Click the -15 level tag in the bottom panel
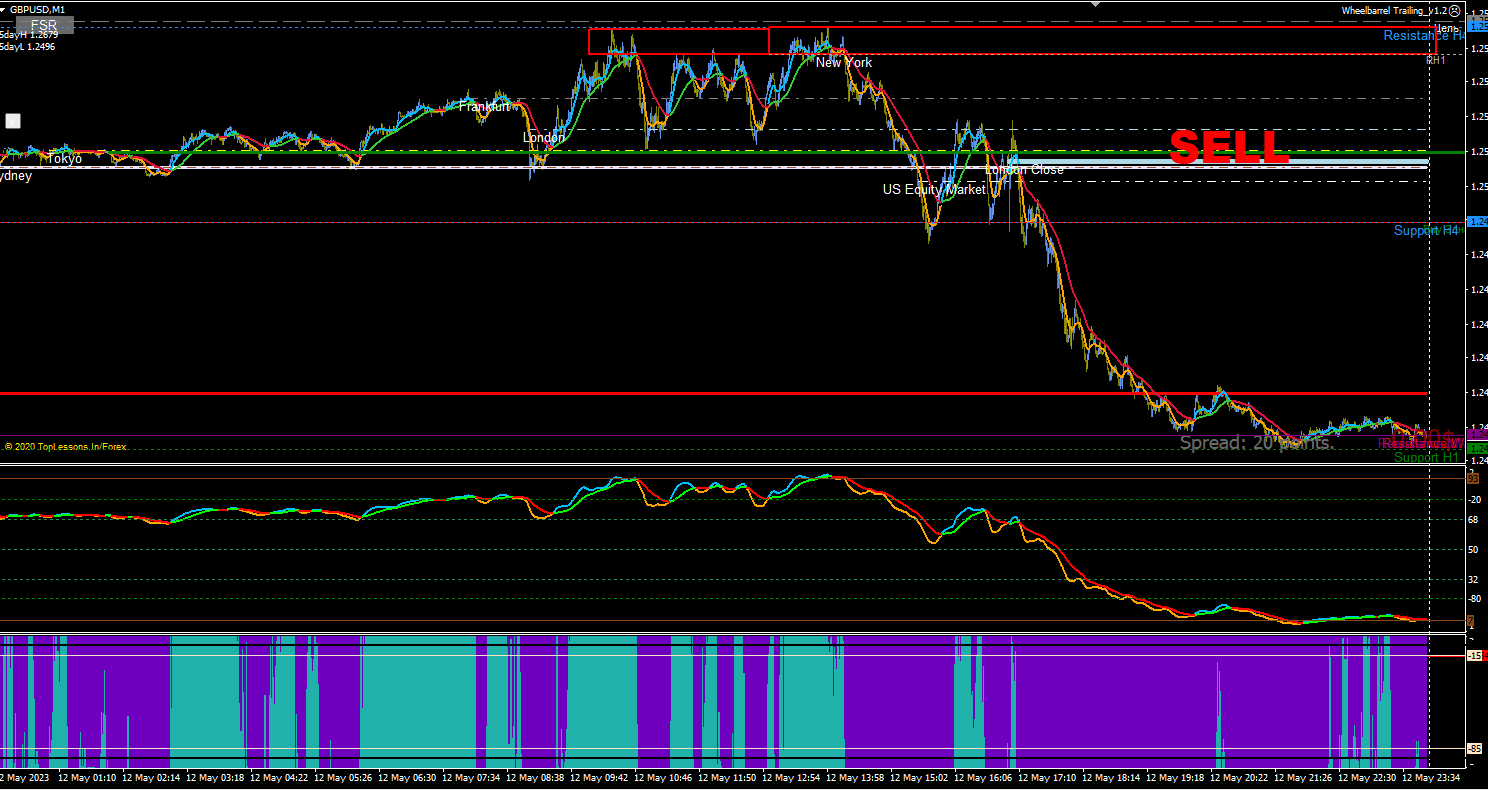1488x790 pixels. point(1474,656)
